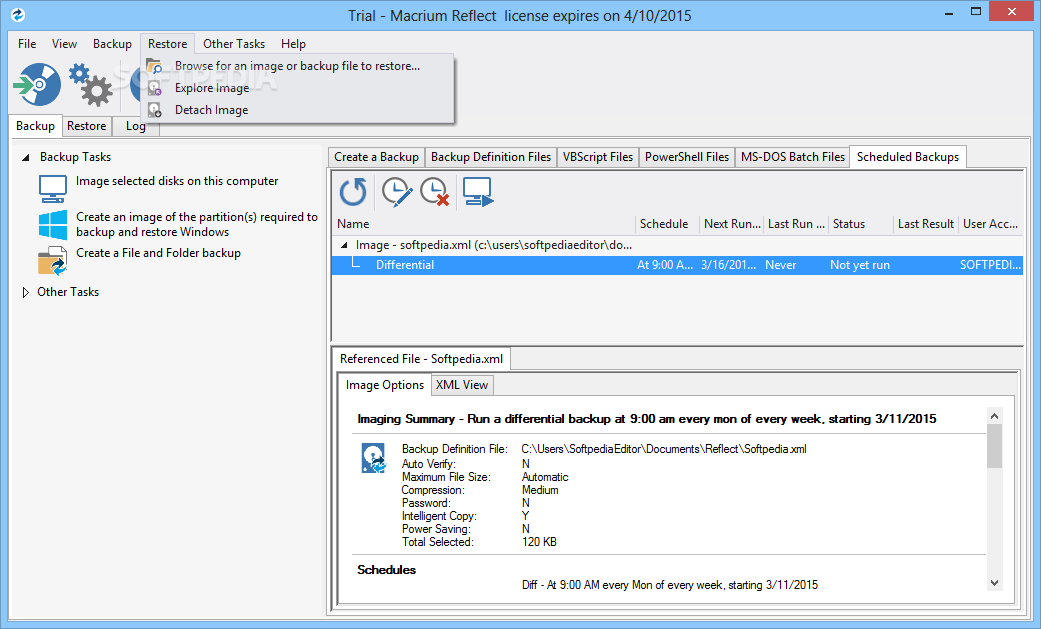Open the Create a Backup tab
The width and height of the screenshot is (1041, 629).
376,157
